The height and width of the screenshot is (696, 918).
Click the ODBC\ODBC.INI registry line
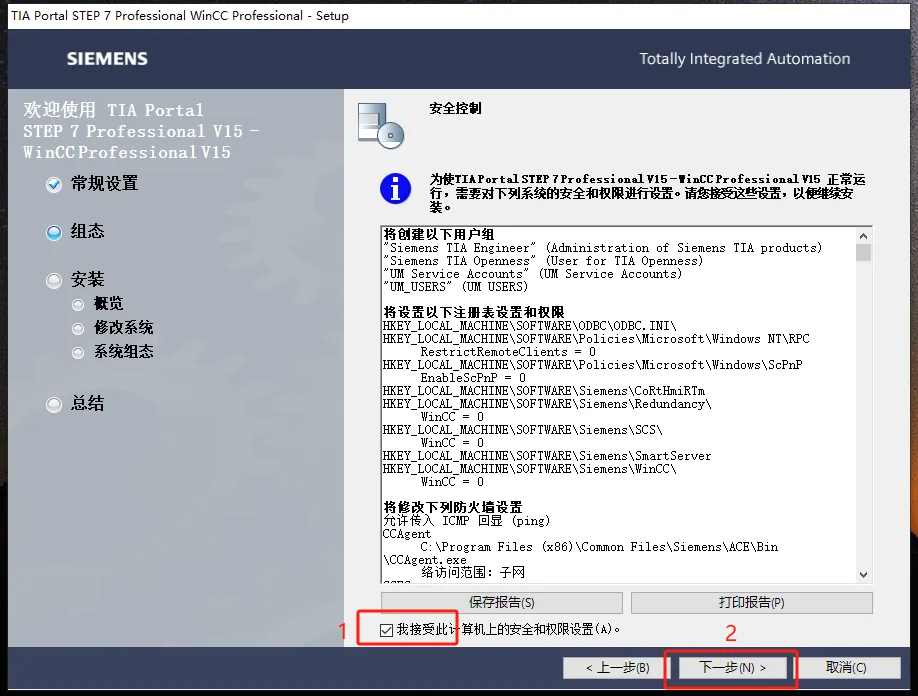coord(529,325)
